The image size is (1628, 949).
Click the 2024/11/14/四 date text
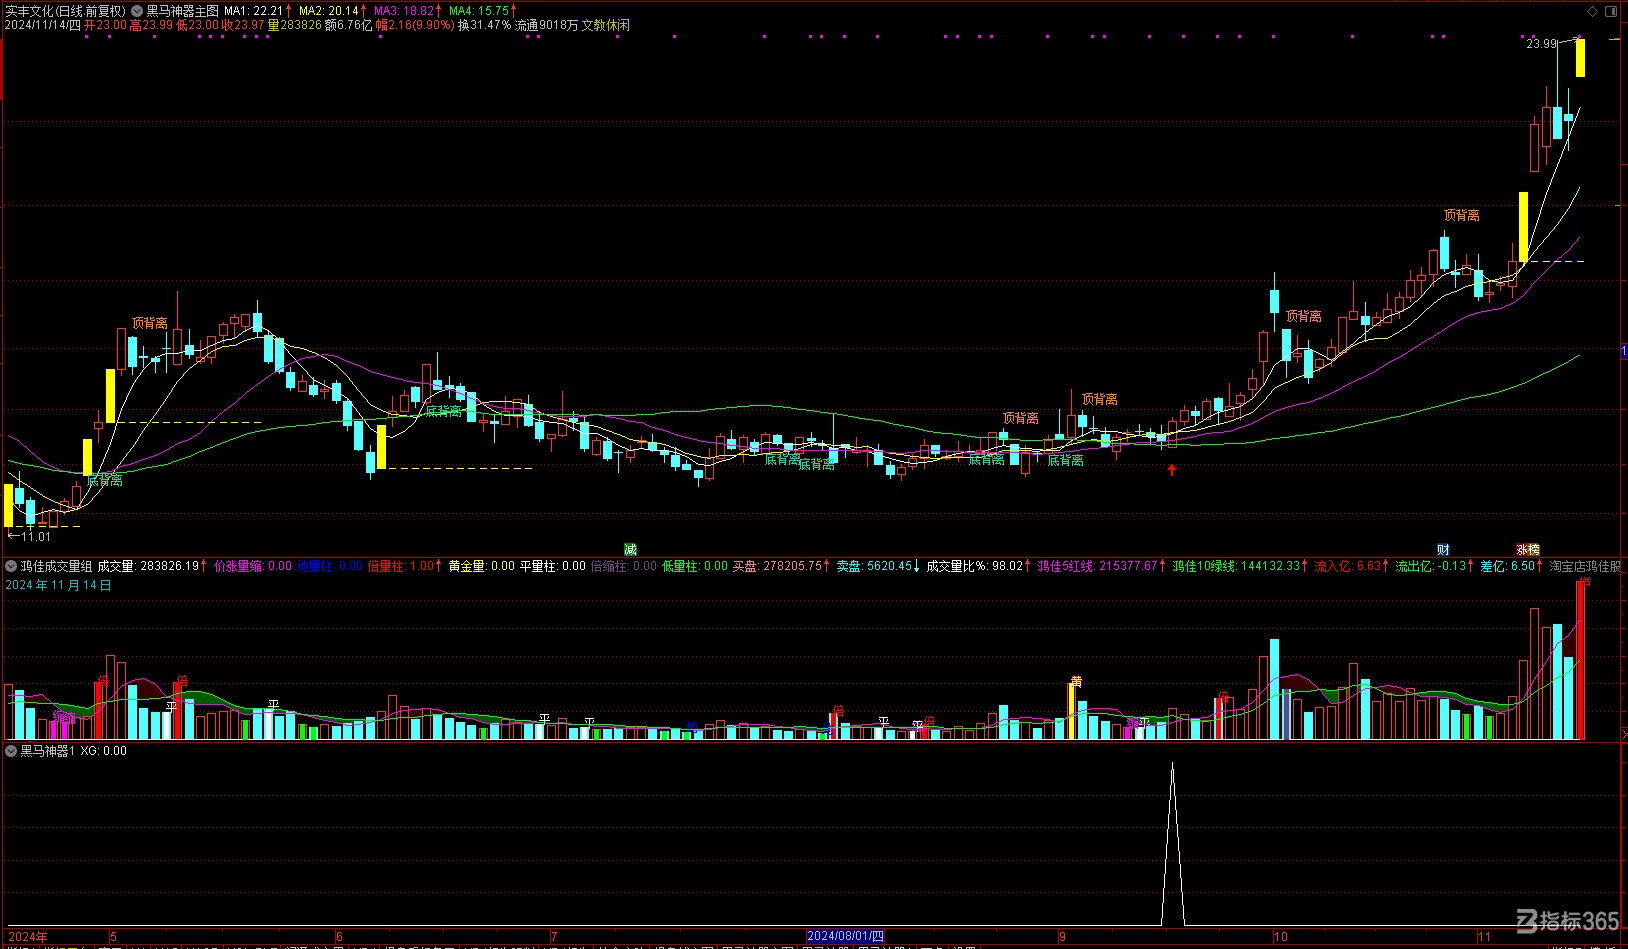(x=43, y=25)
